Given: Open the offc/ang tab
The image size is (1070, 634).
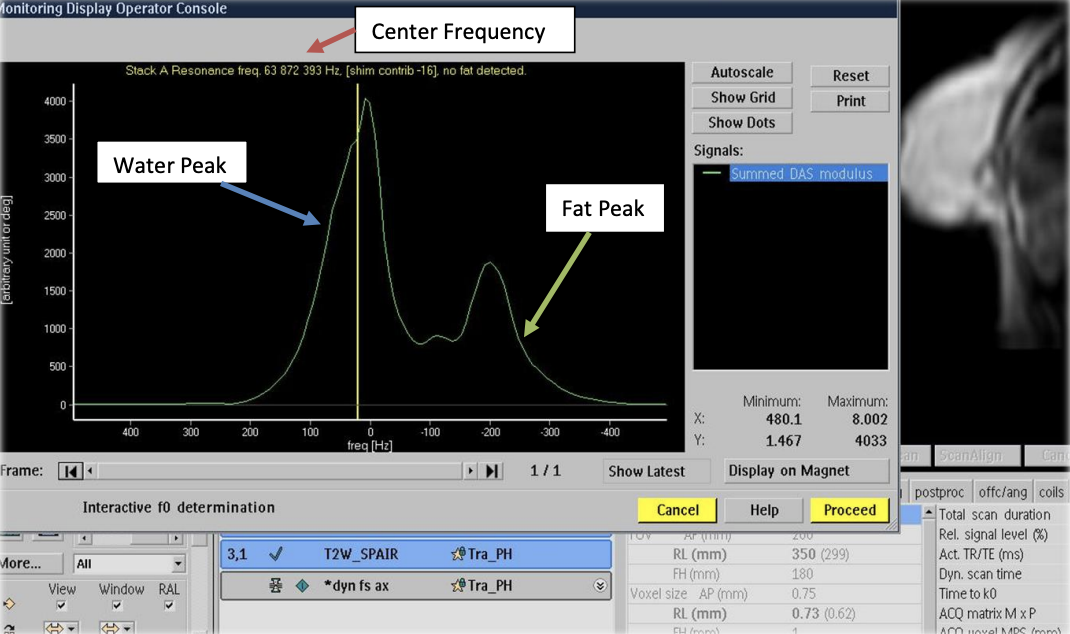Looking at the screenshot, I should point(1002,492).
